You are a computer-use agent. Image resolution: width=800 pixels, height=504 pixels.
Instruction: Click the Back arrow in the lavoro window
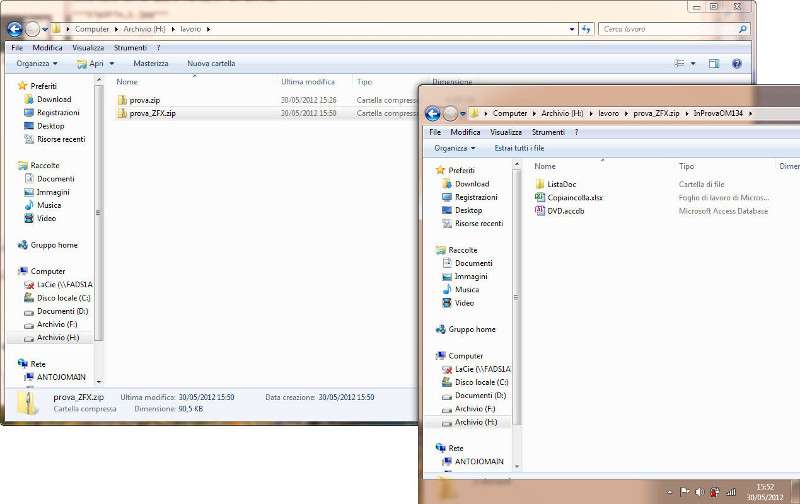tap(15, 29)
